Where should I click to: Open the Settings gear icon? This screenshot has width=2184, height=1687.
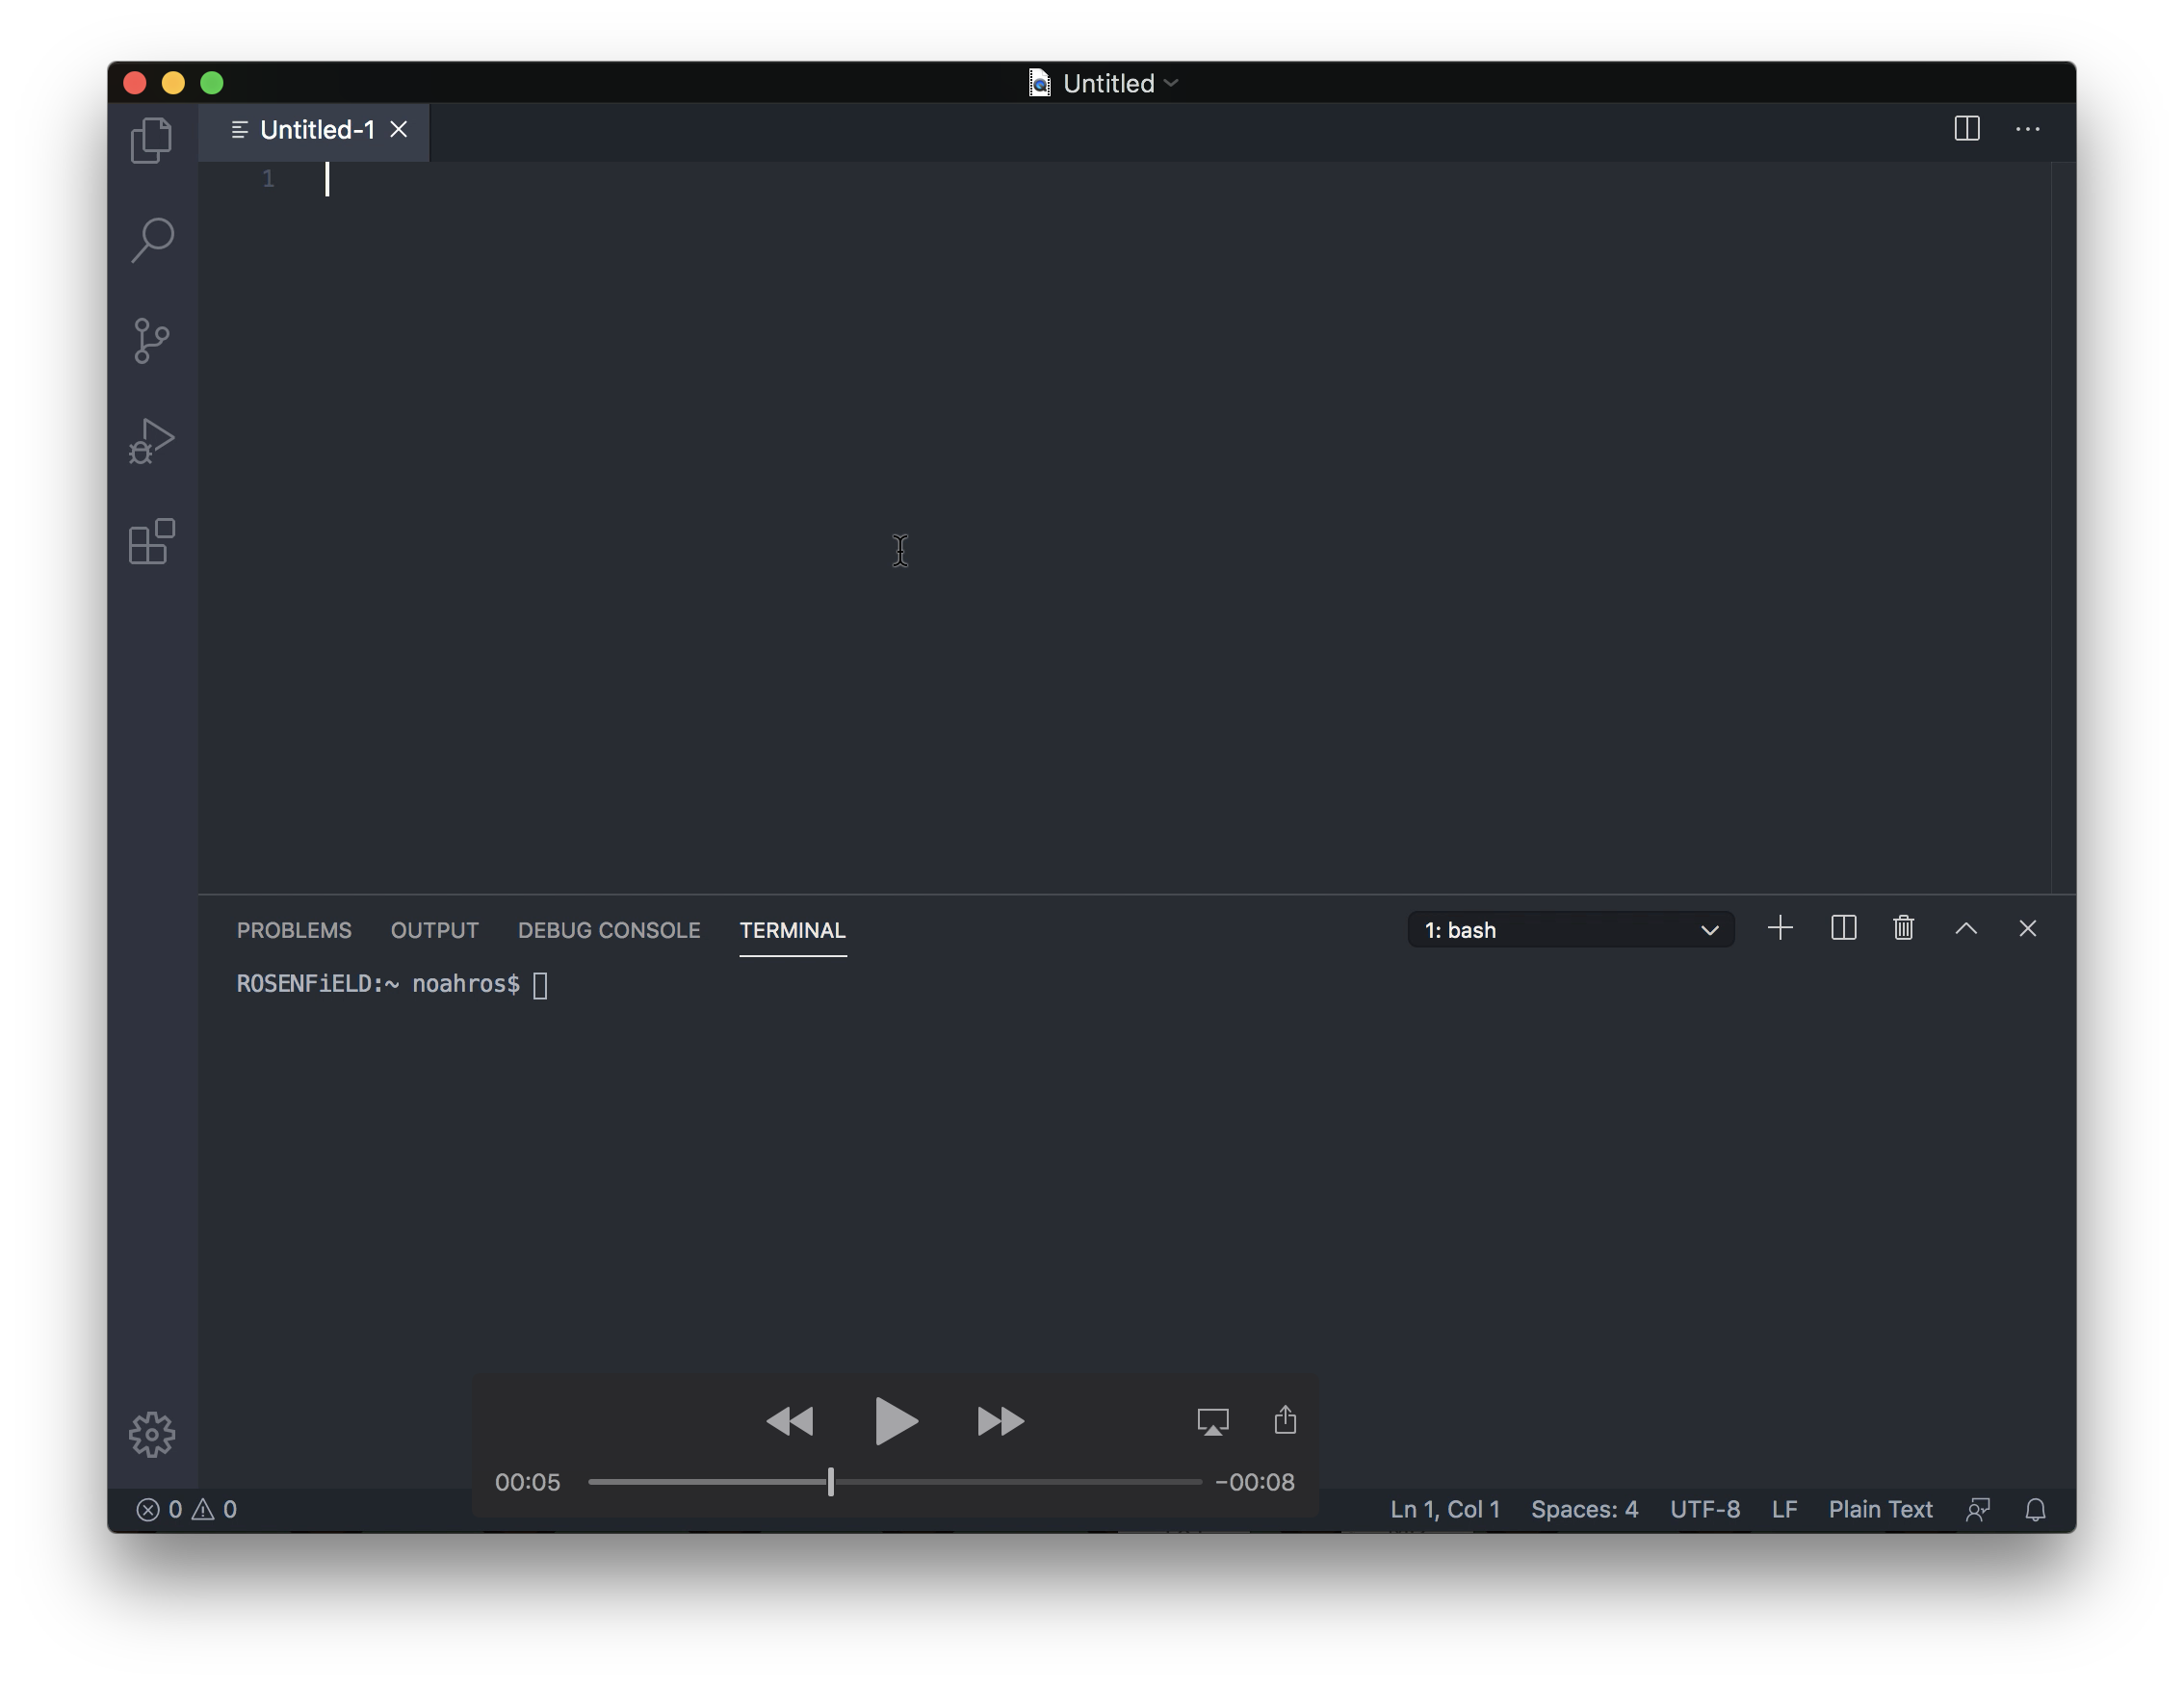(x=152, y=1433)
